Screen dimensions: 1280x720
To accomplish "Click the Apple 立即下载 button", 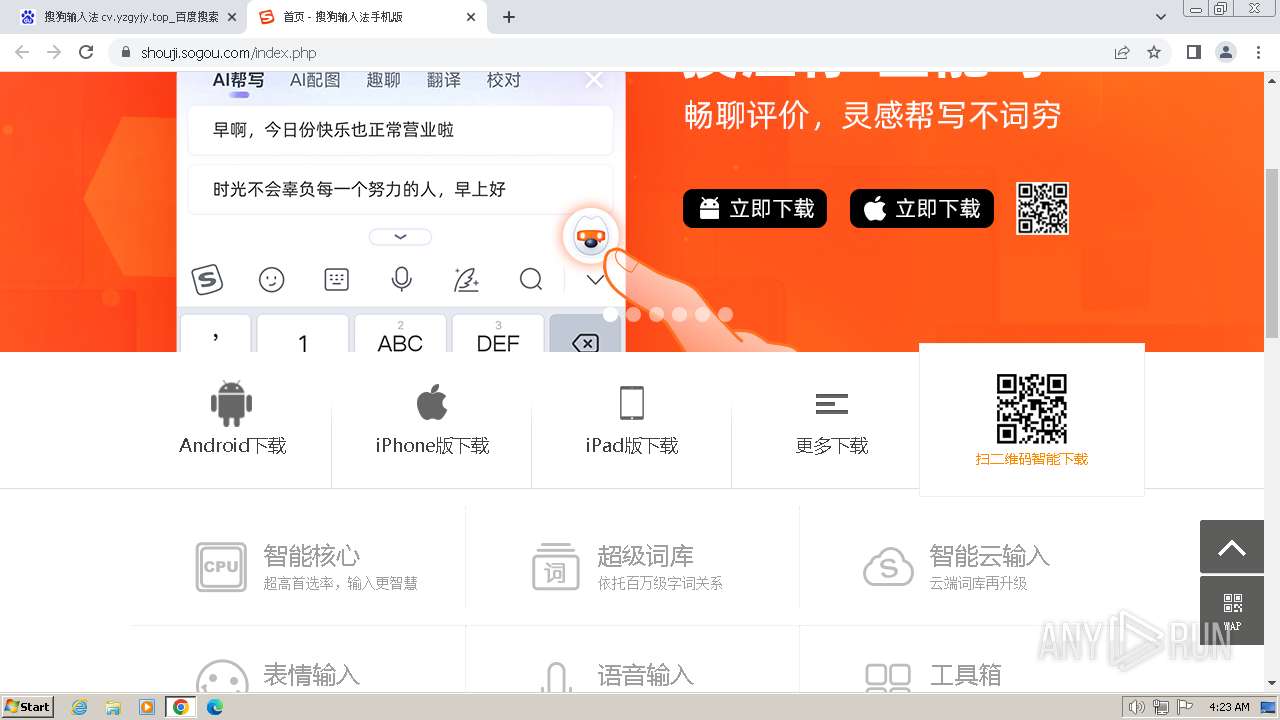I will tap(922, 208).
